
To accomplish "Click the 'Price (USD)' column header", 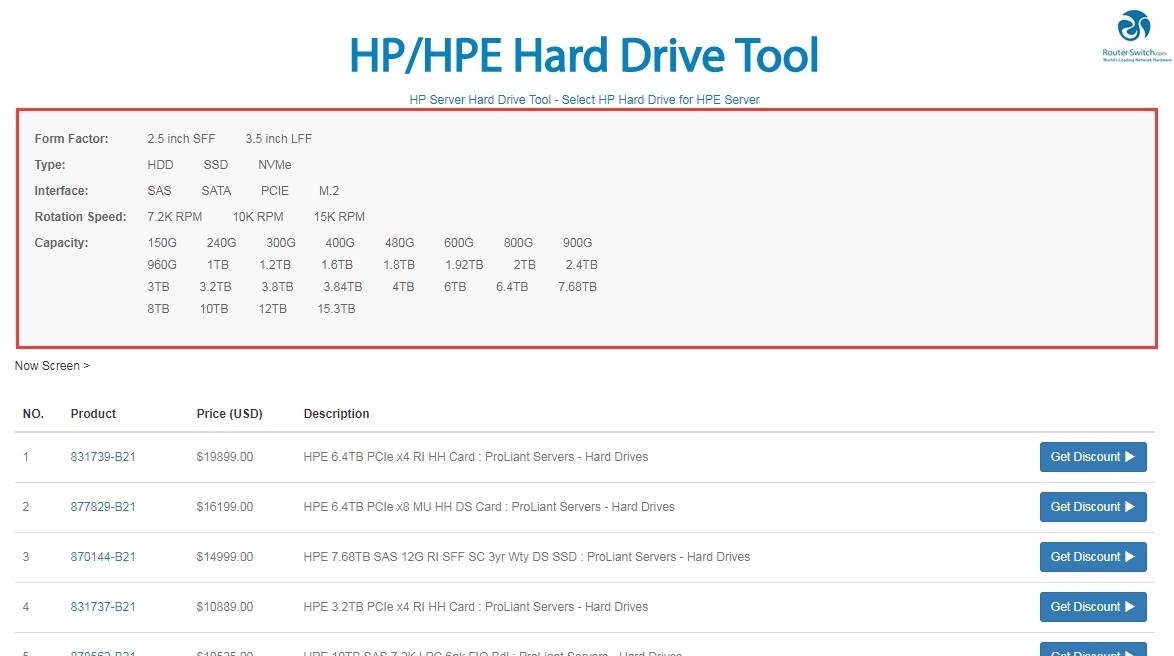I will [229, 414].
